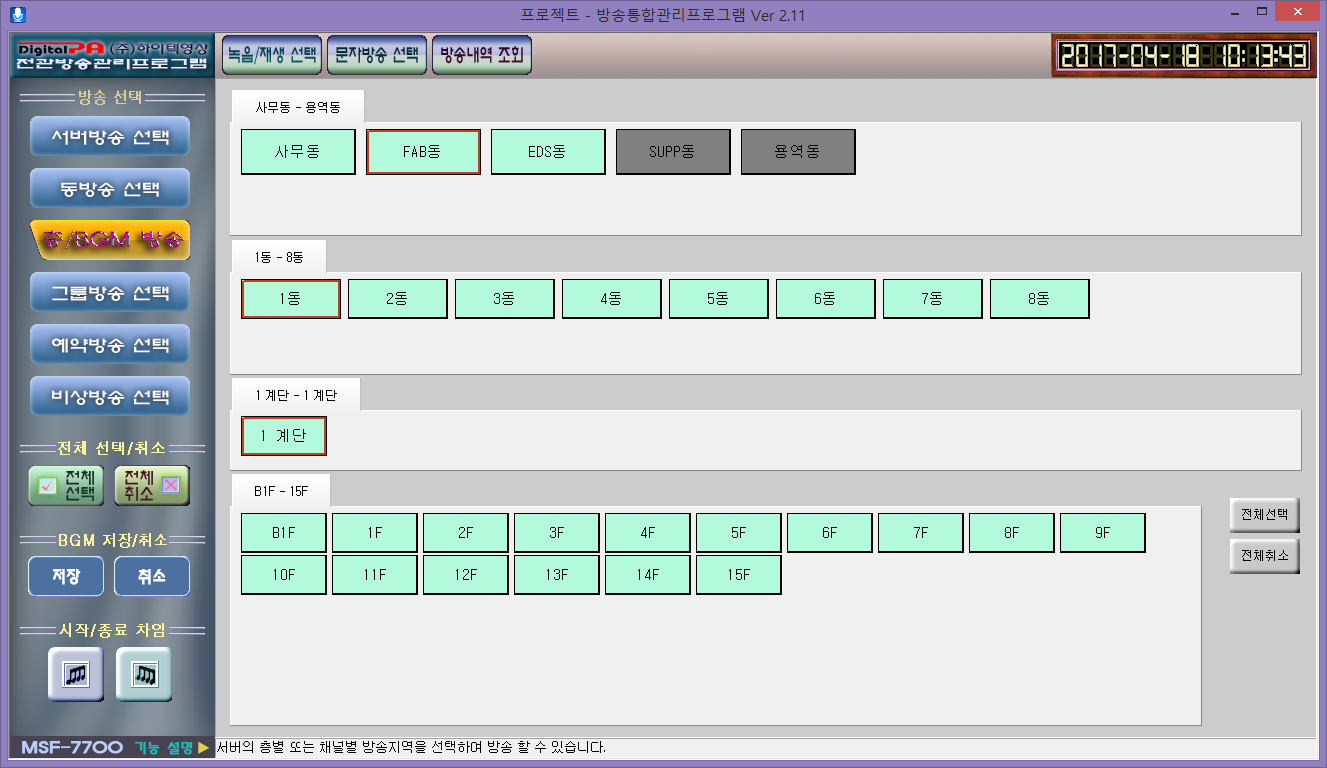Open 방송내역 조회 in the top toolbar
The width and height of the screenshot is (1327, 768).
(482, 55)
